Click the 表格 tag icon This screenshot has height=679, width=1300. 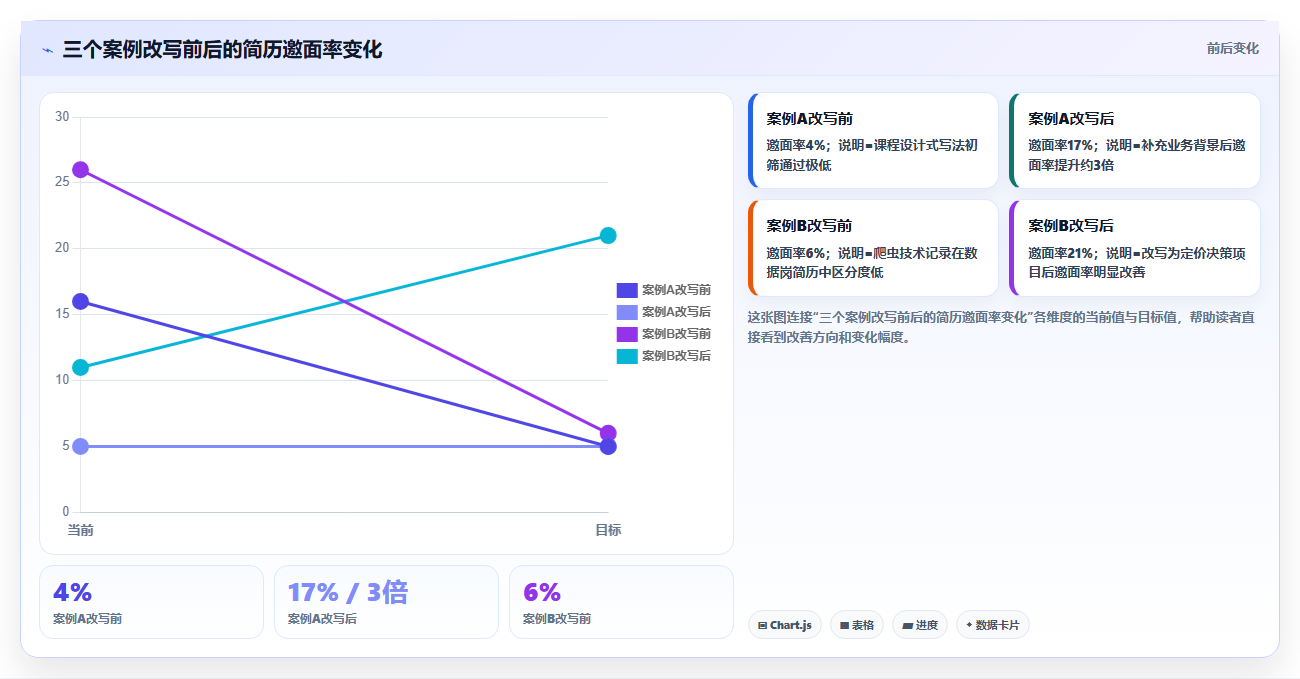click(844, 626)
